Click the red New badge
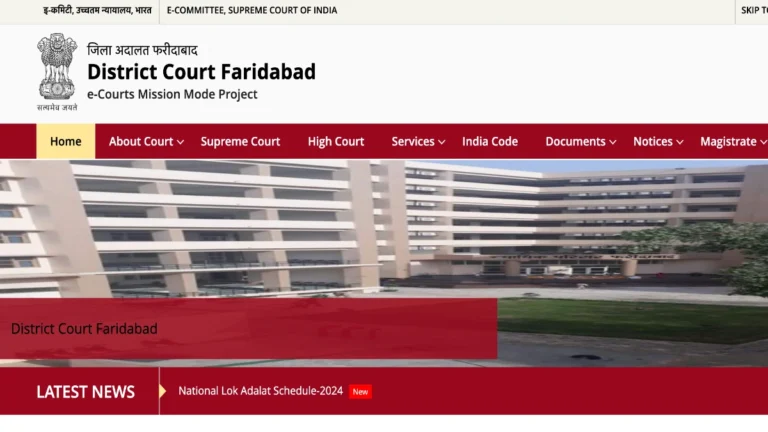Viewport: 768px width, 432px height. pyautogui.click(x=360, y=391)
